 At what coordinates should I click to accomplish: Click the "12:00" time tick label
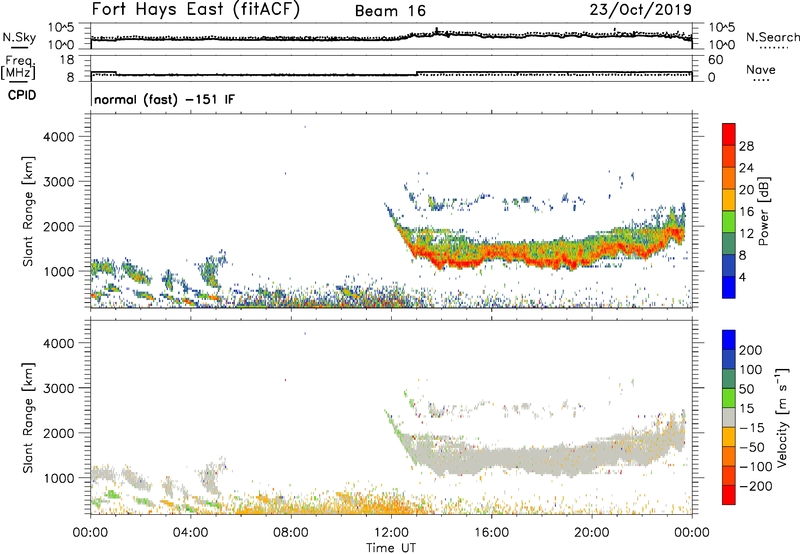coord(391,533)
